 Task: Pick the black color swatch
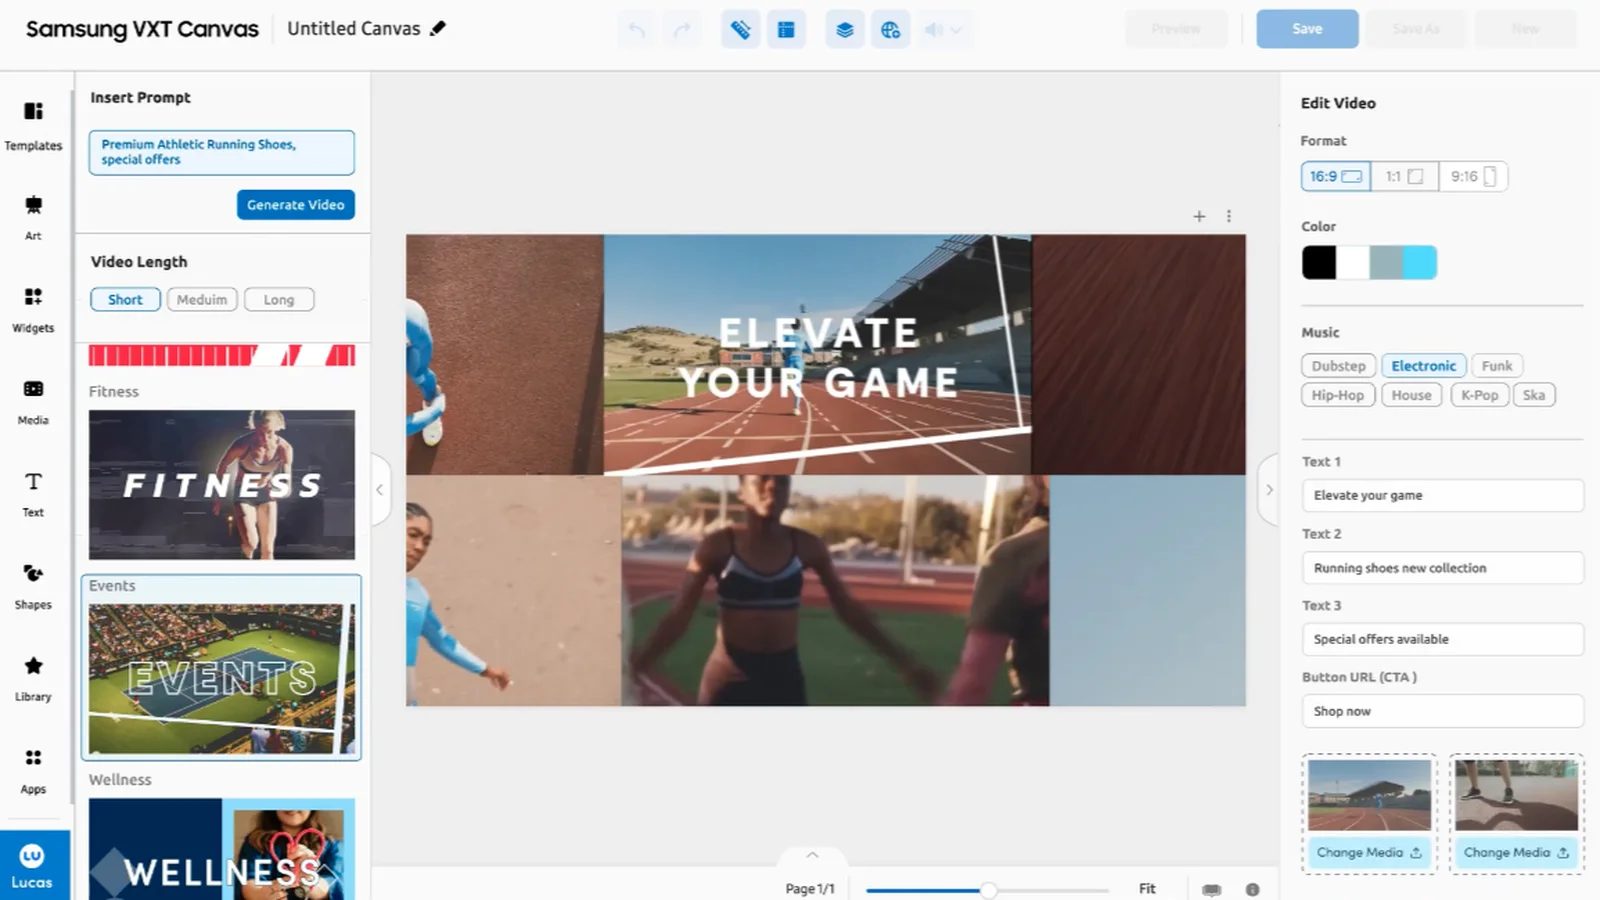[x=1319, y=262]
